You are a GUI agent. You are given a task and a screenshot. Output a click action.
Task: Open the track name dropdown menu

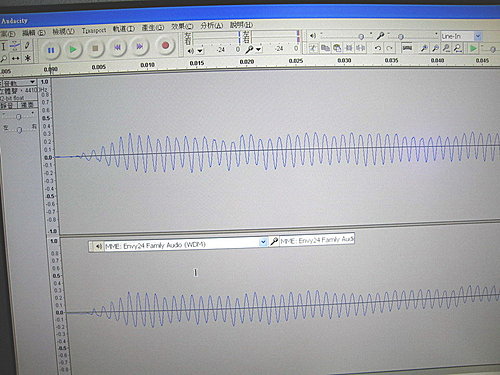click(x=18, y=82)
